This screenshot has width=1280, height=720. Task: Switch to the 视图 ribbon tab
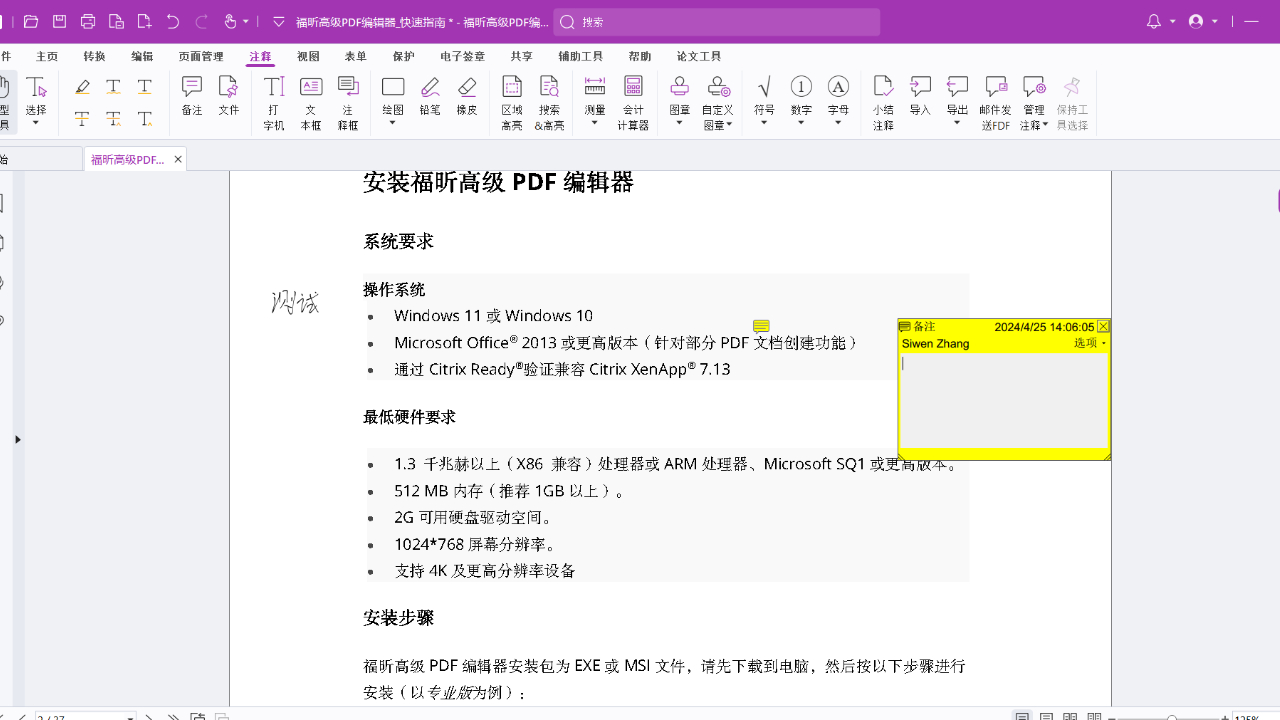pos(307,56)
